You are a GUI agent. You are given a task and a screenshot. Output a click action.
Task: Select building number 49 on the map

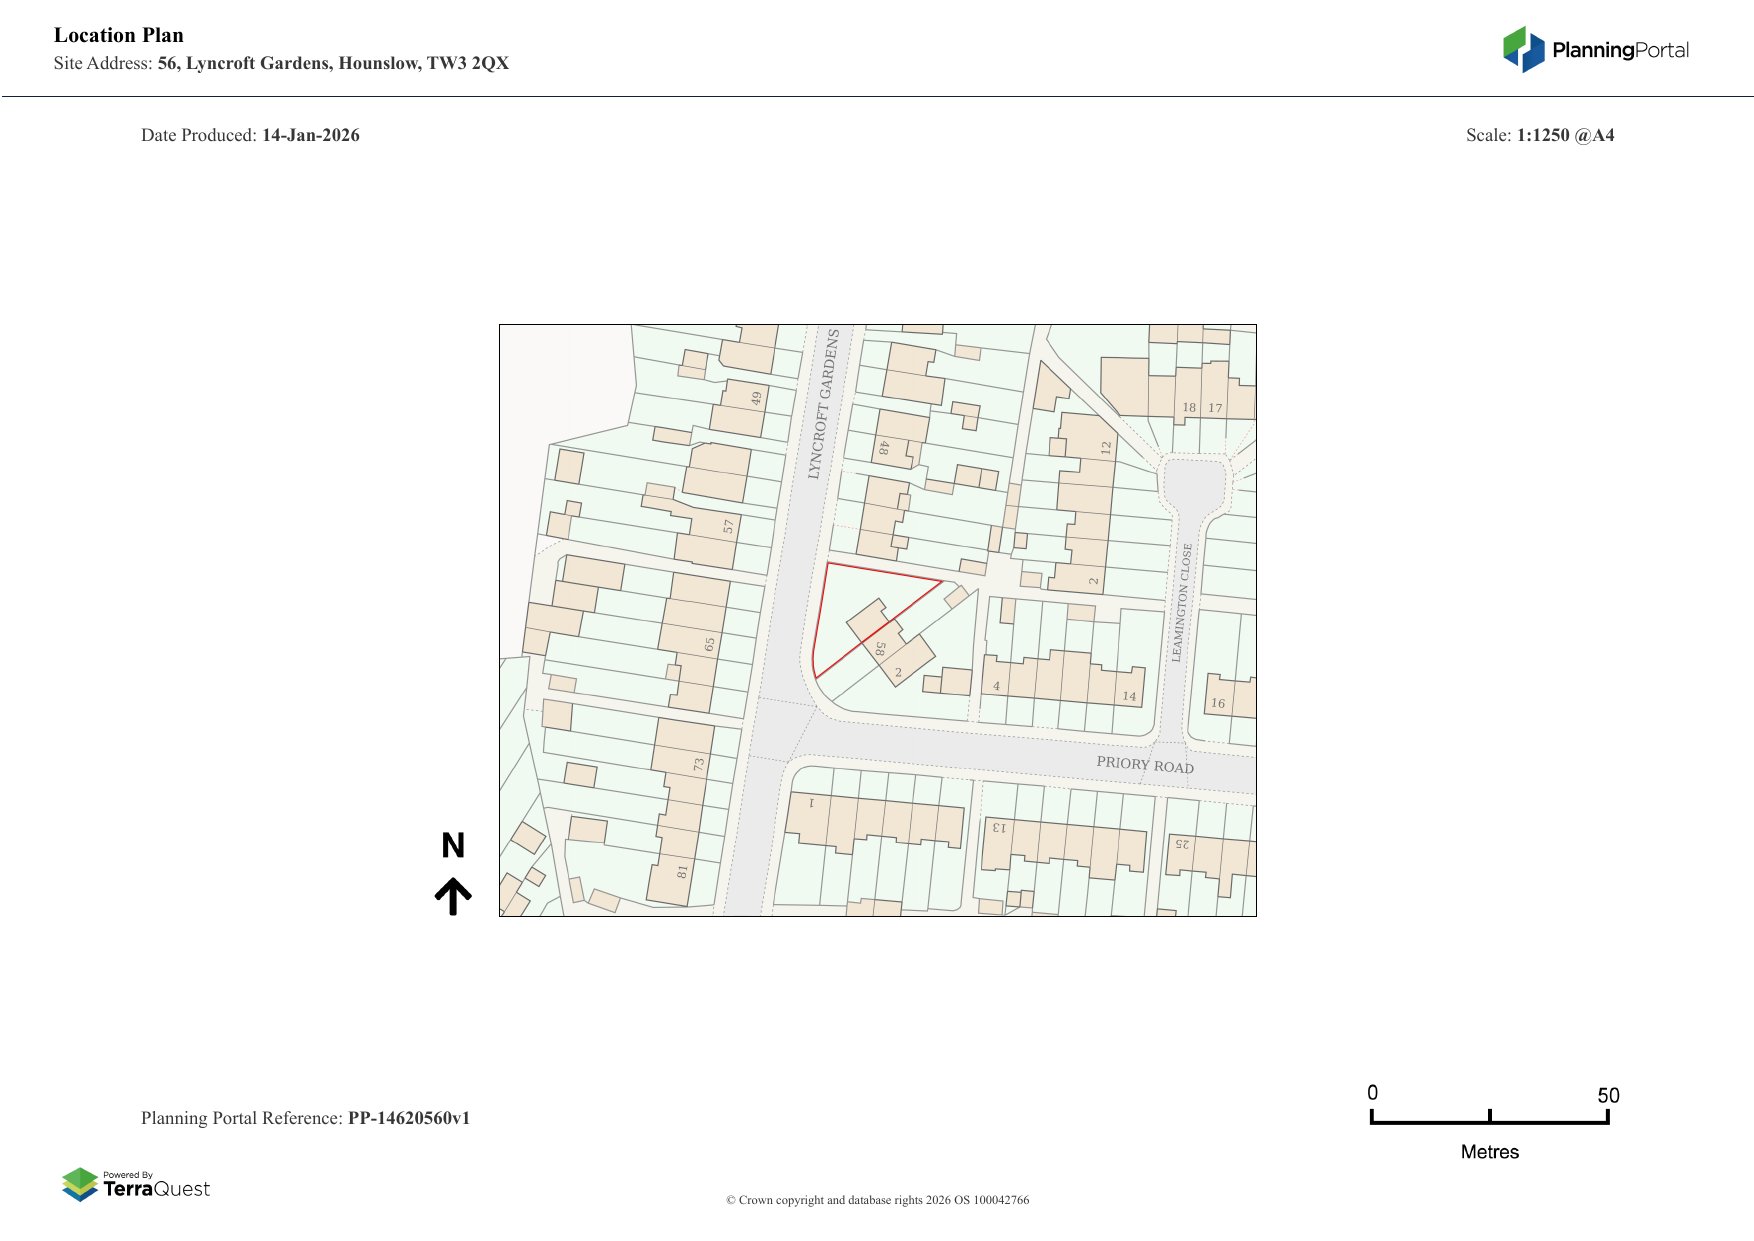tap(756, 398)
